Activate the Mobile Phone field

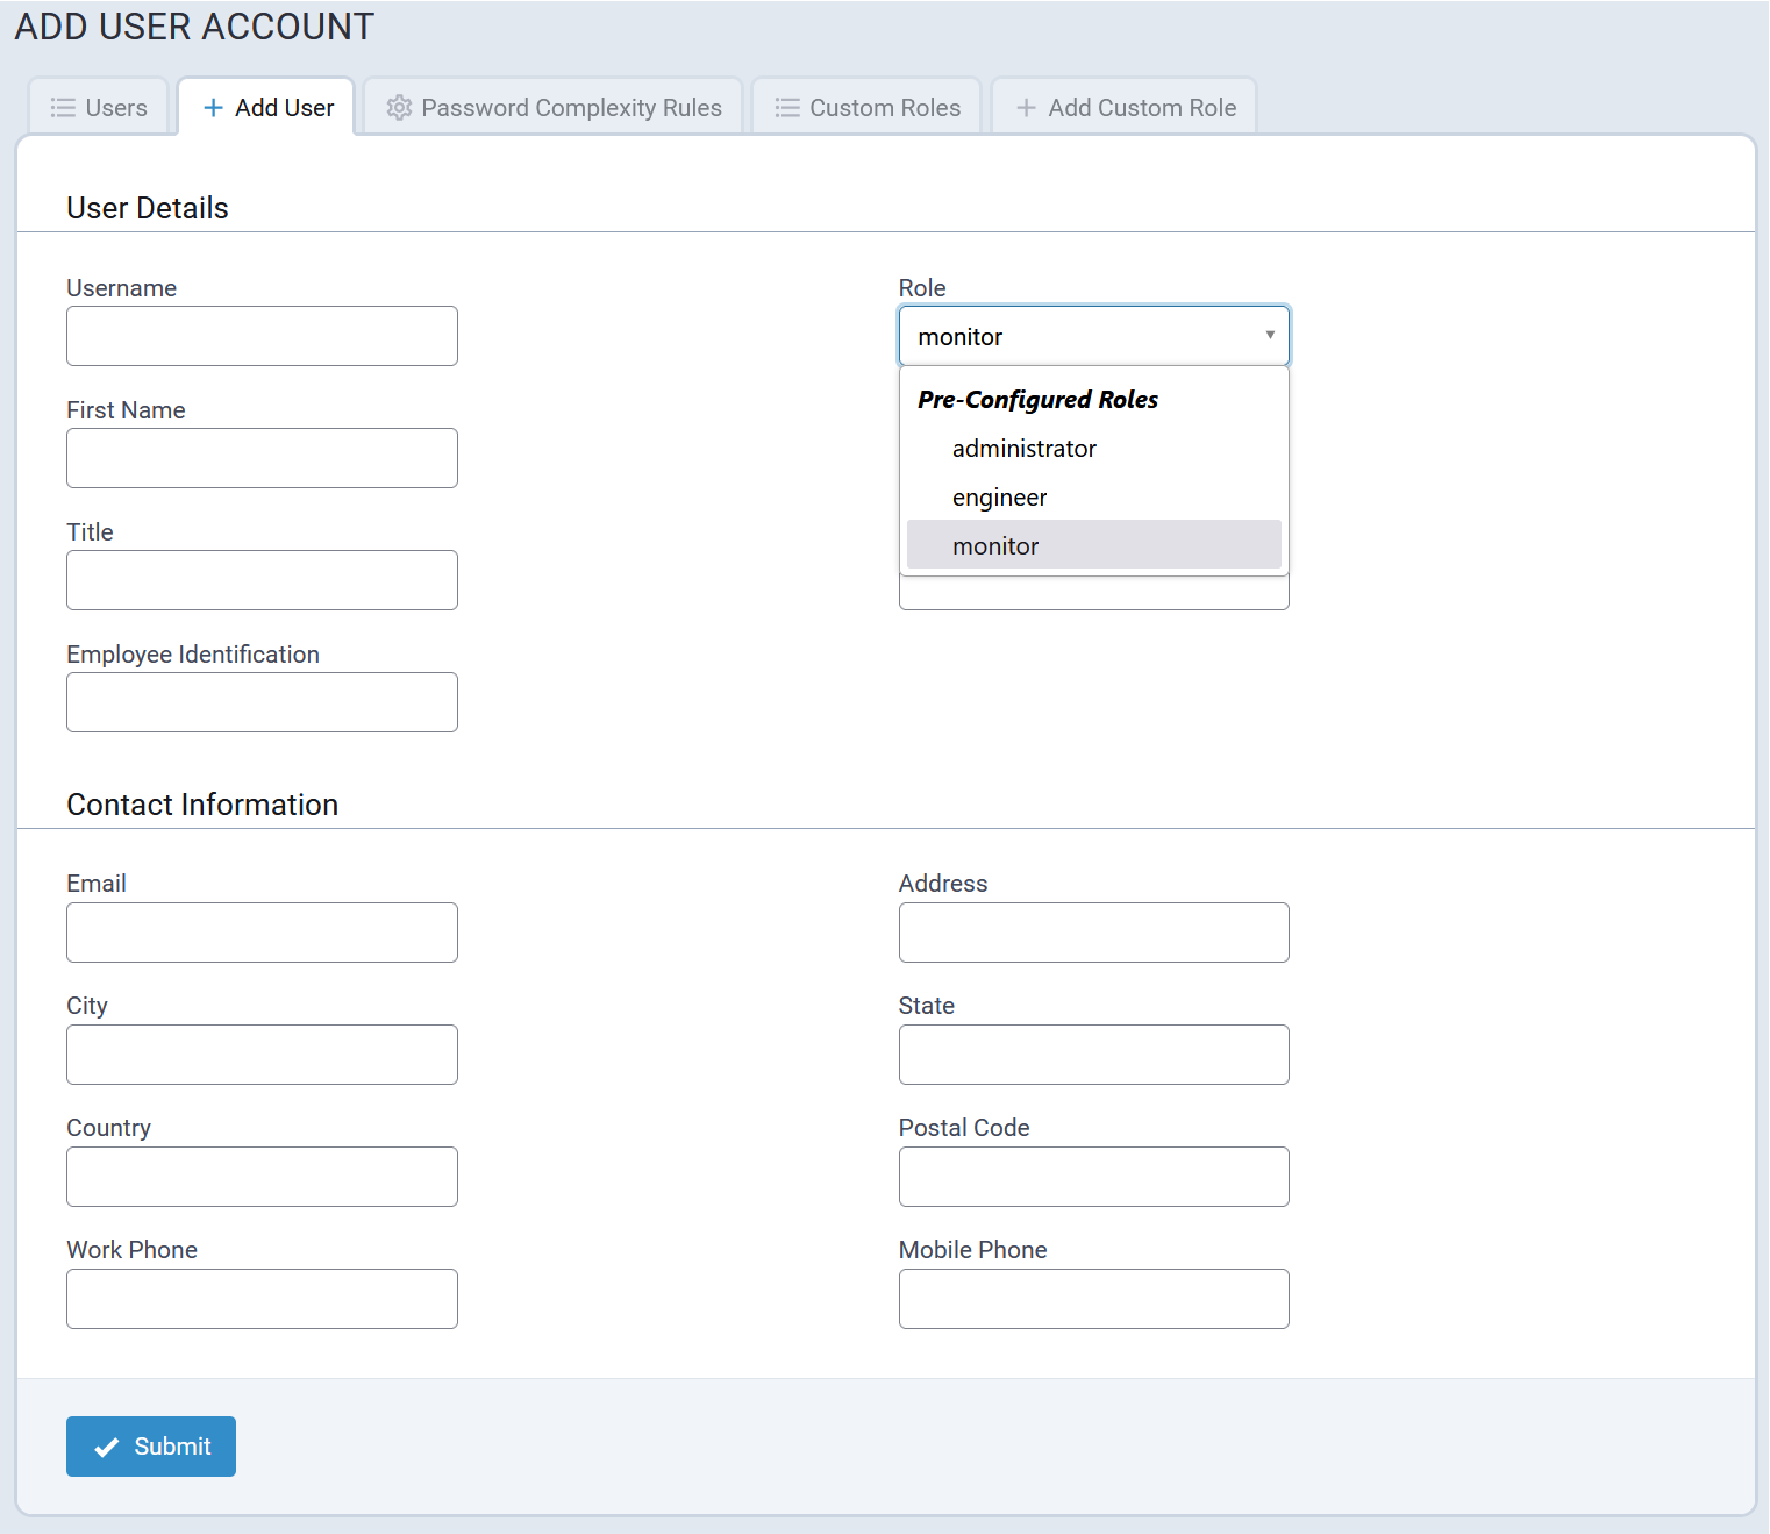coord(1094,1299)
